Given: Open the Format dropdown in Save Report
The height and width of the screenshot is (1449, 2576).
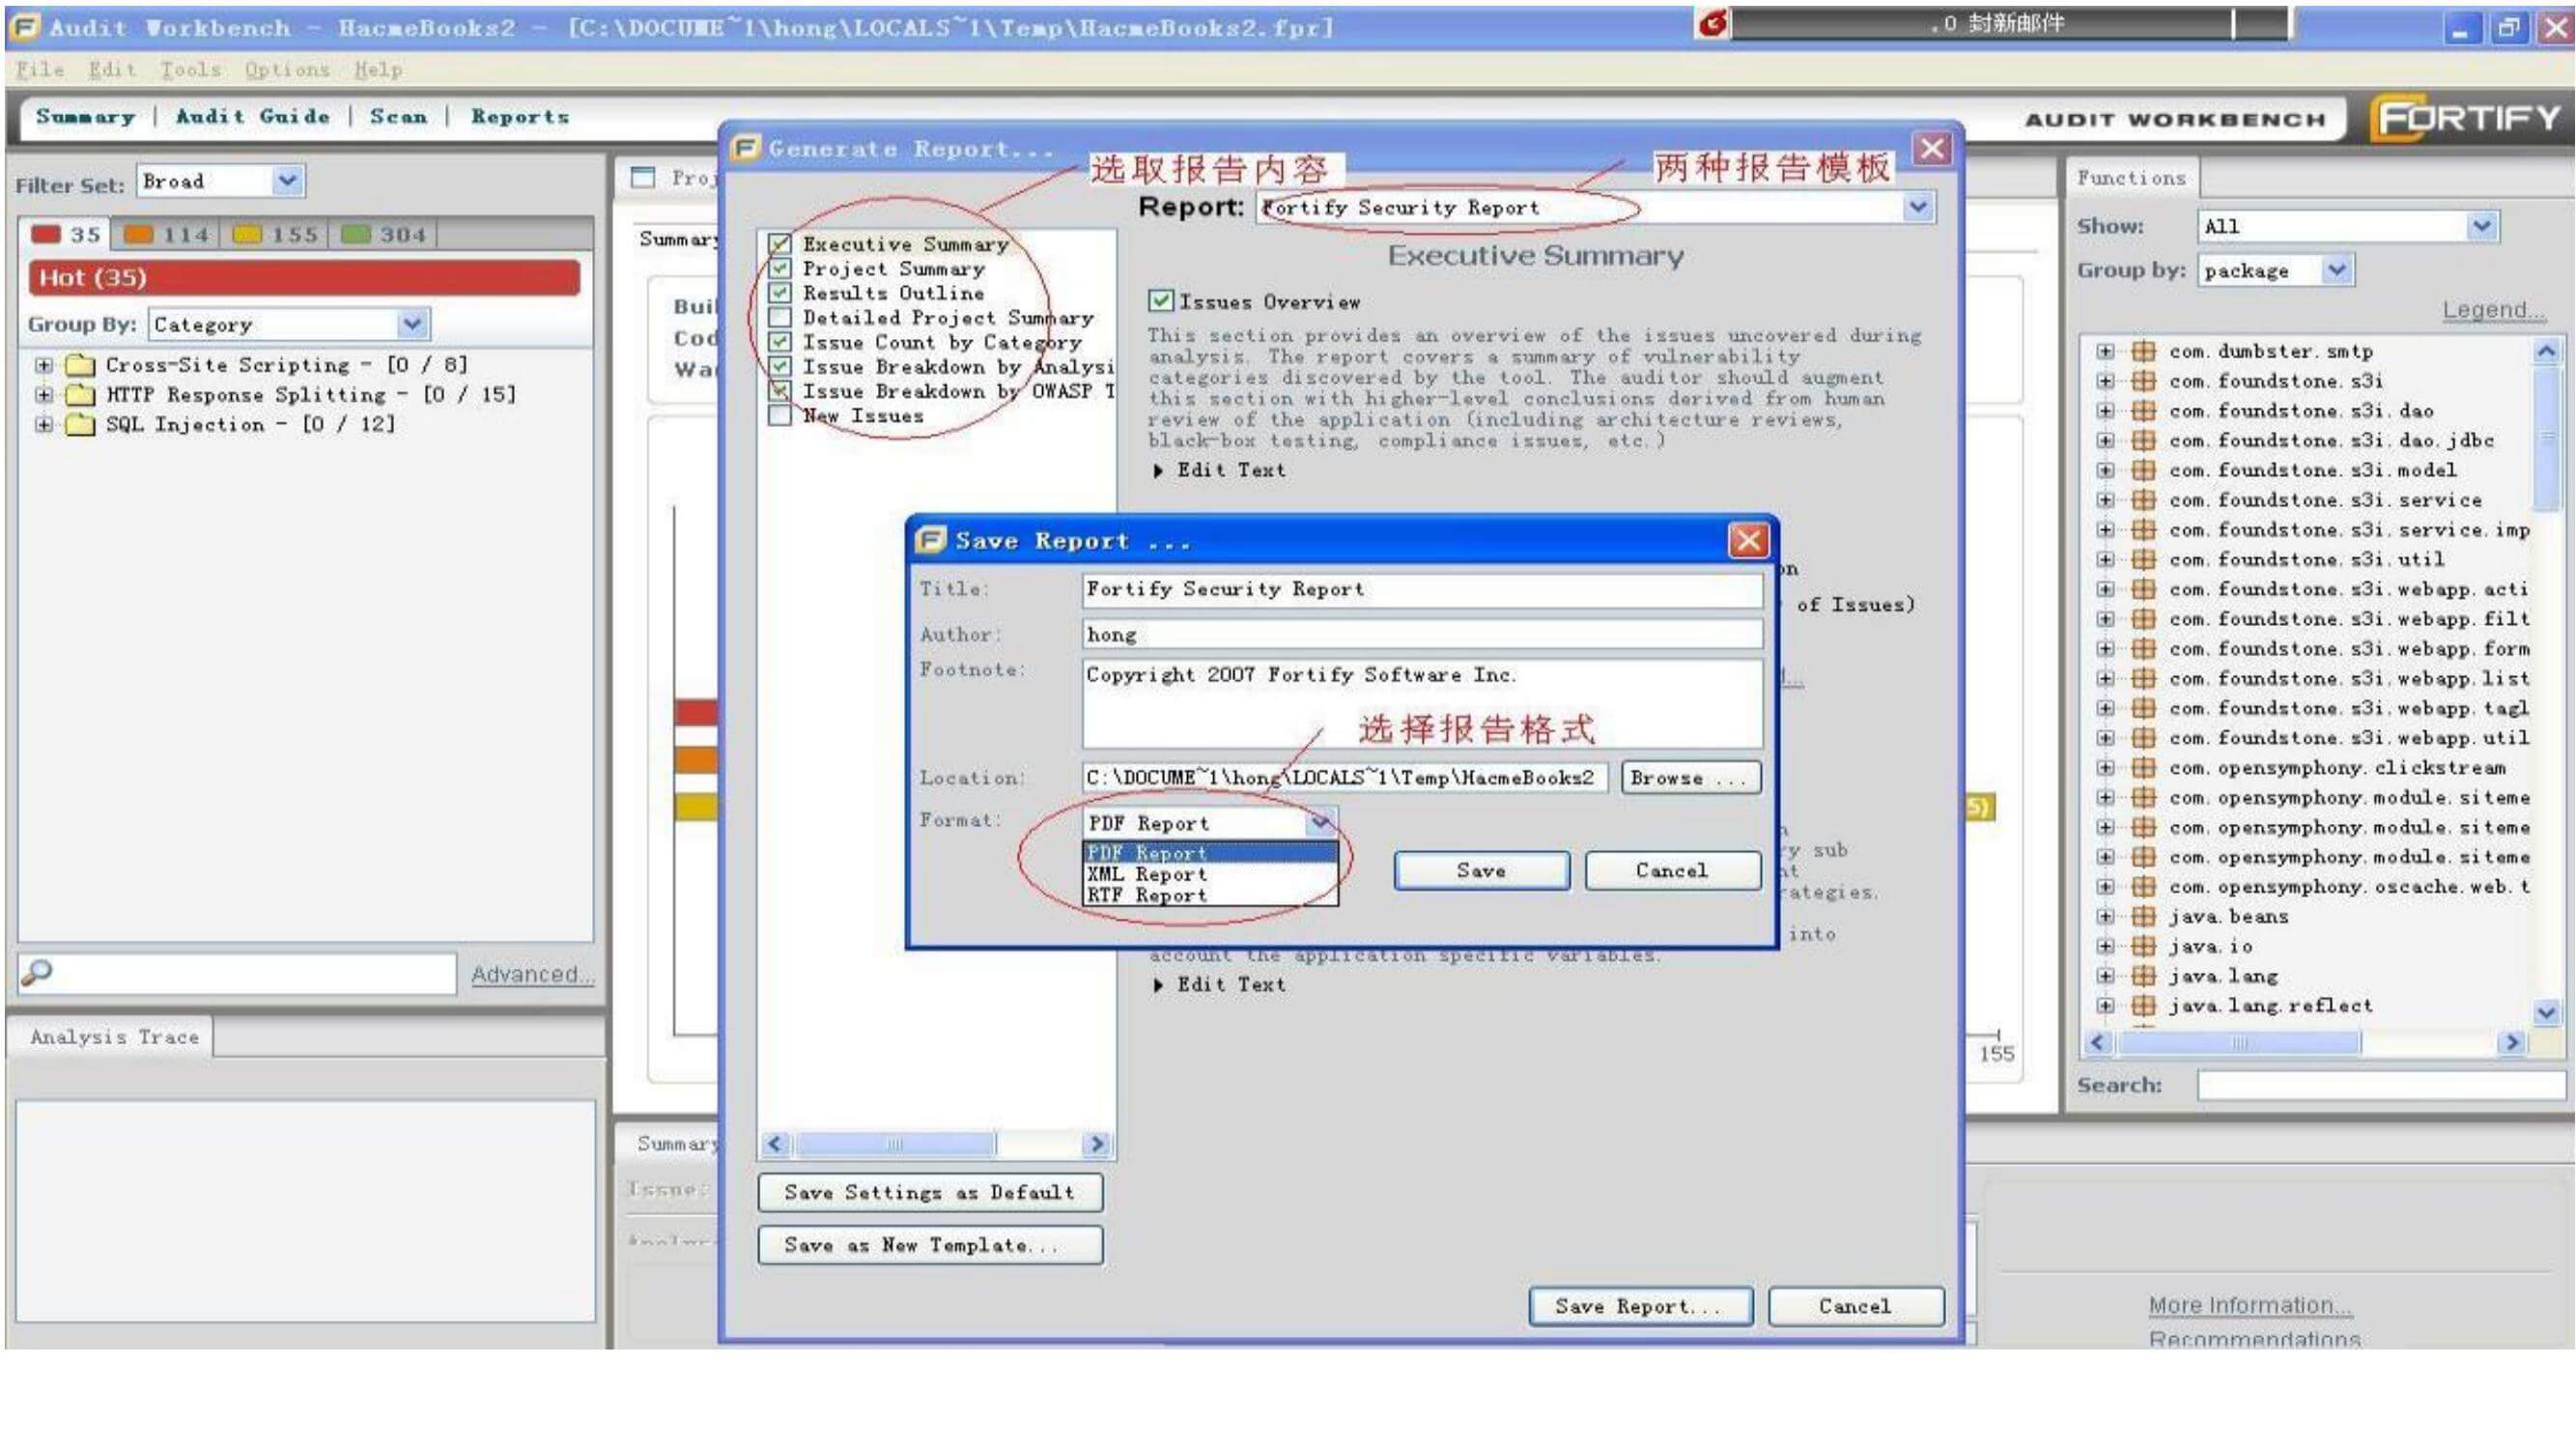Looking at the screenshot, I should coord(1320,822).
